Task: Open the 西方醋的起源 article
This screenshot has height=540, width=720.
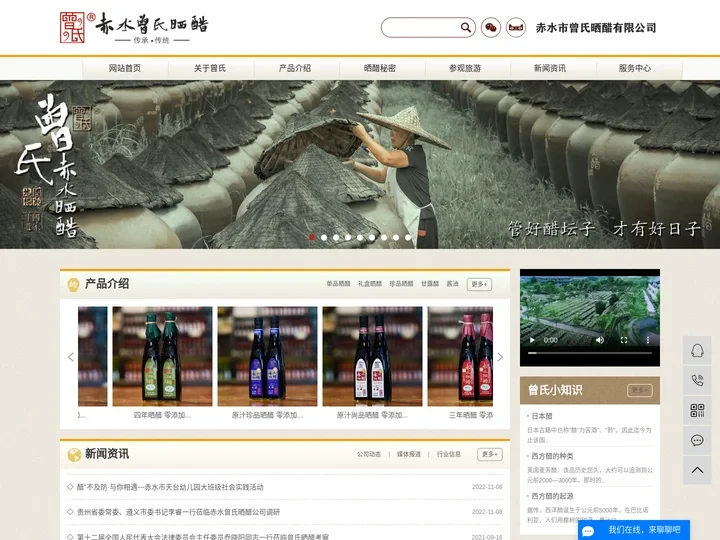Action: pyautogui.click(x=552, y=496)
